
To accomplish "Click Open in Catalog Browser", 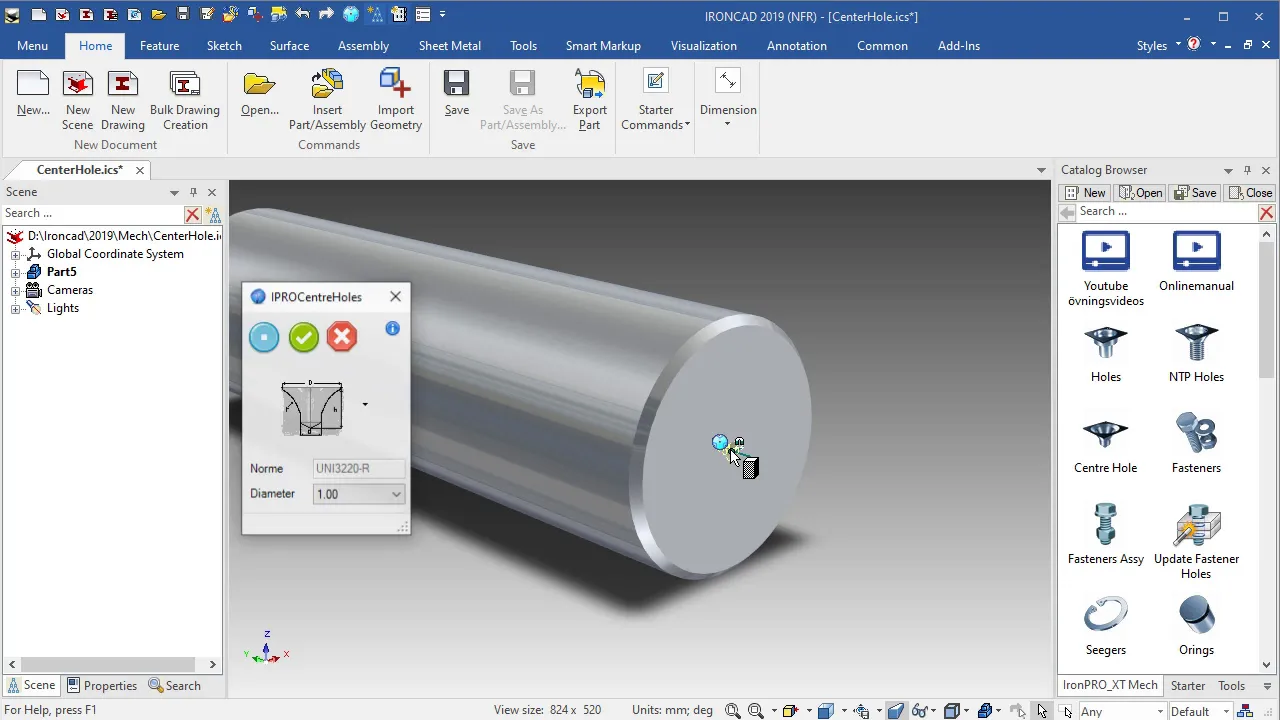I will pyautogui.click(x=1141, y=193).
